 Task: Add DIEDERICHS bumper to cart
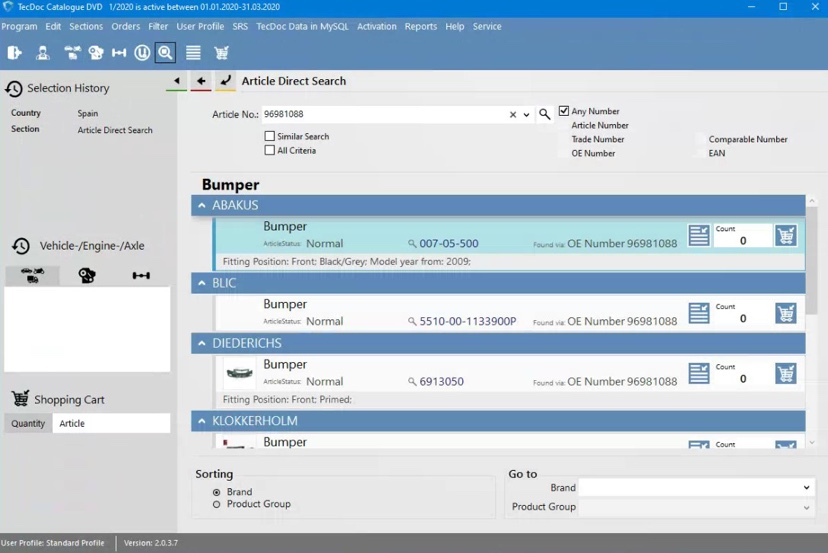[x=786, y=373]
